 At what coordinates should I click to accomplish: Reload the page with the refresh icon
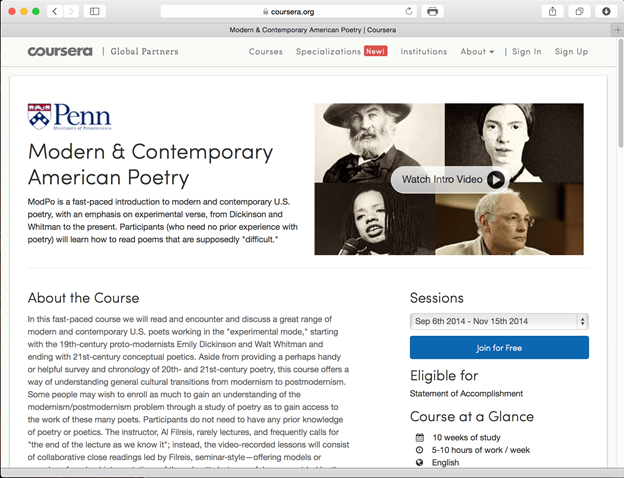coord(409,11)
